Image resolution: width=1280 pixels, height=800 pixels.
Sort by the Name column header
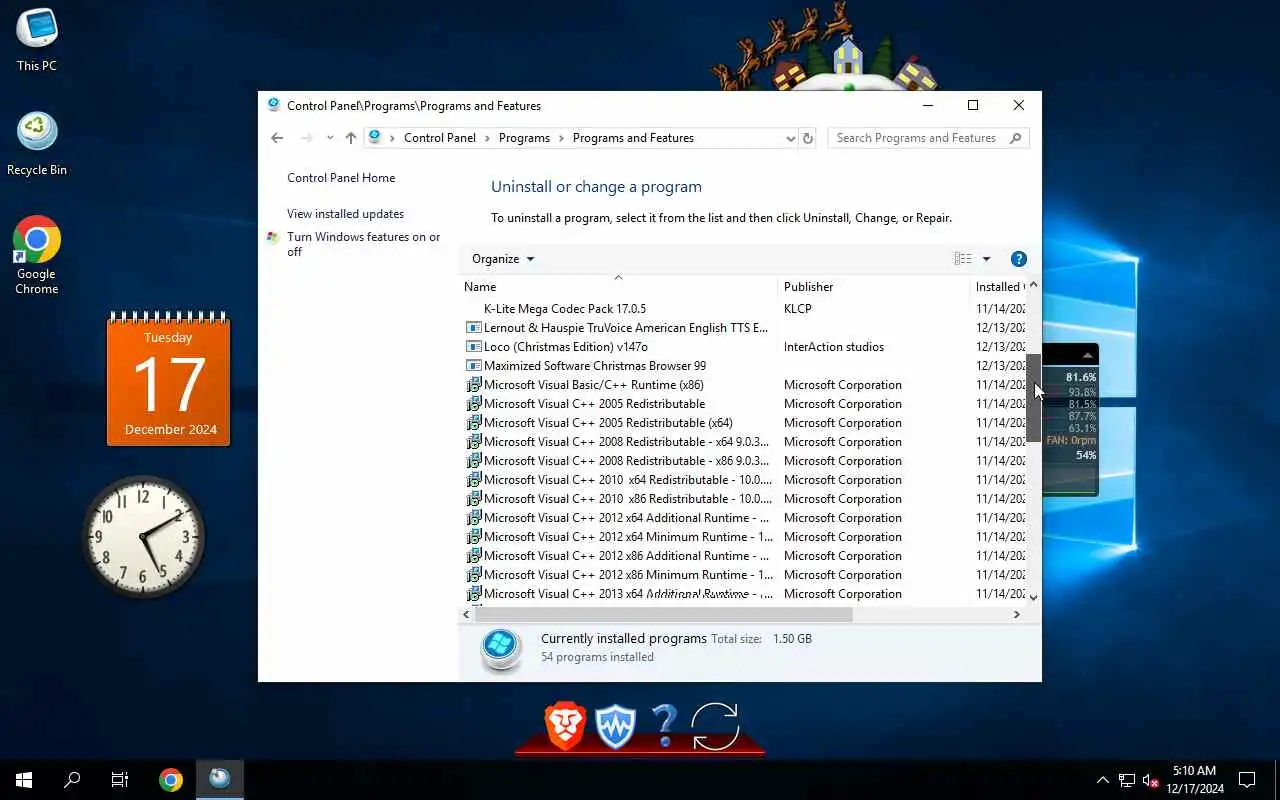point(617,287)
